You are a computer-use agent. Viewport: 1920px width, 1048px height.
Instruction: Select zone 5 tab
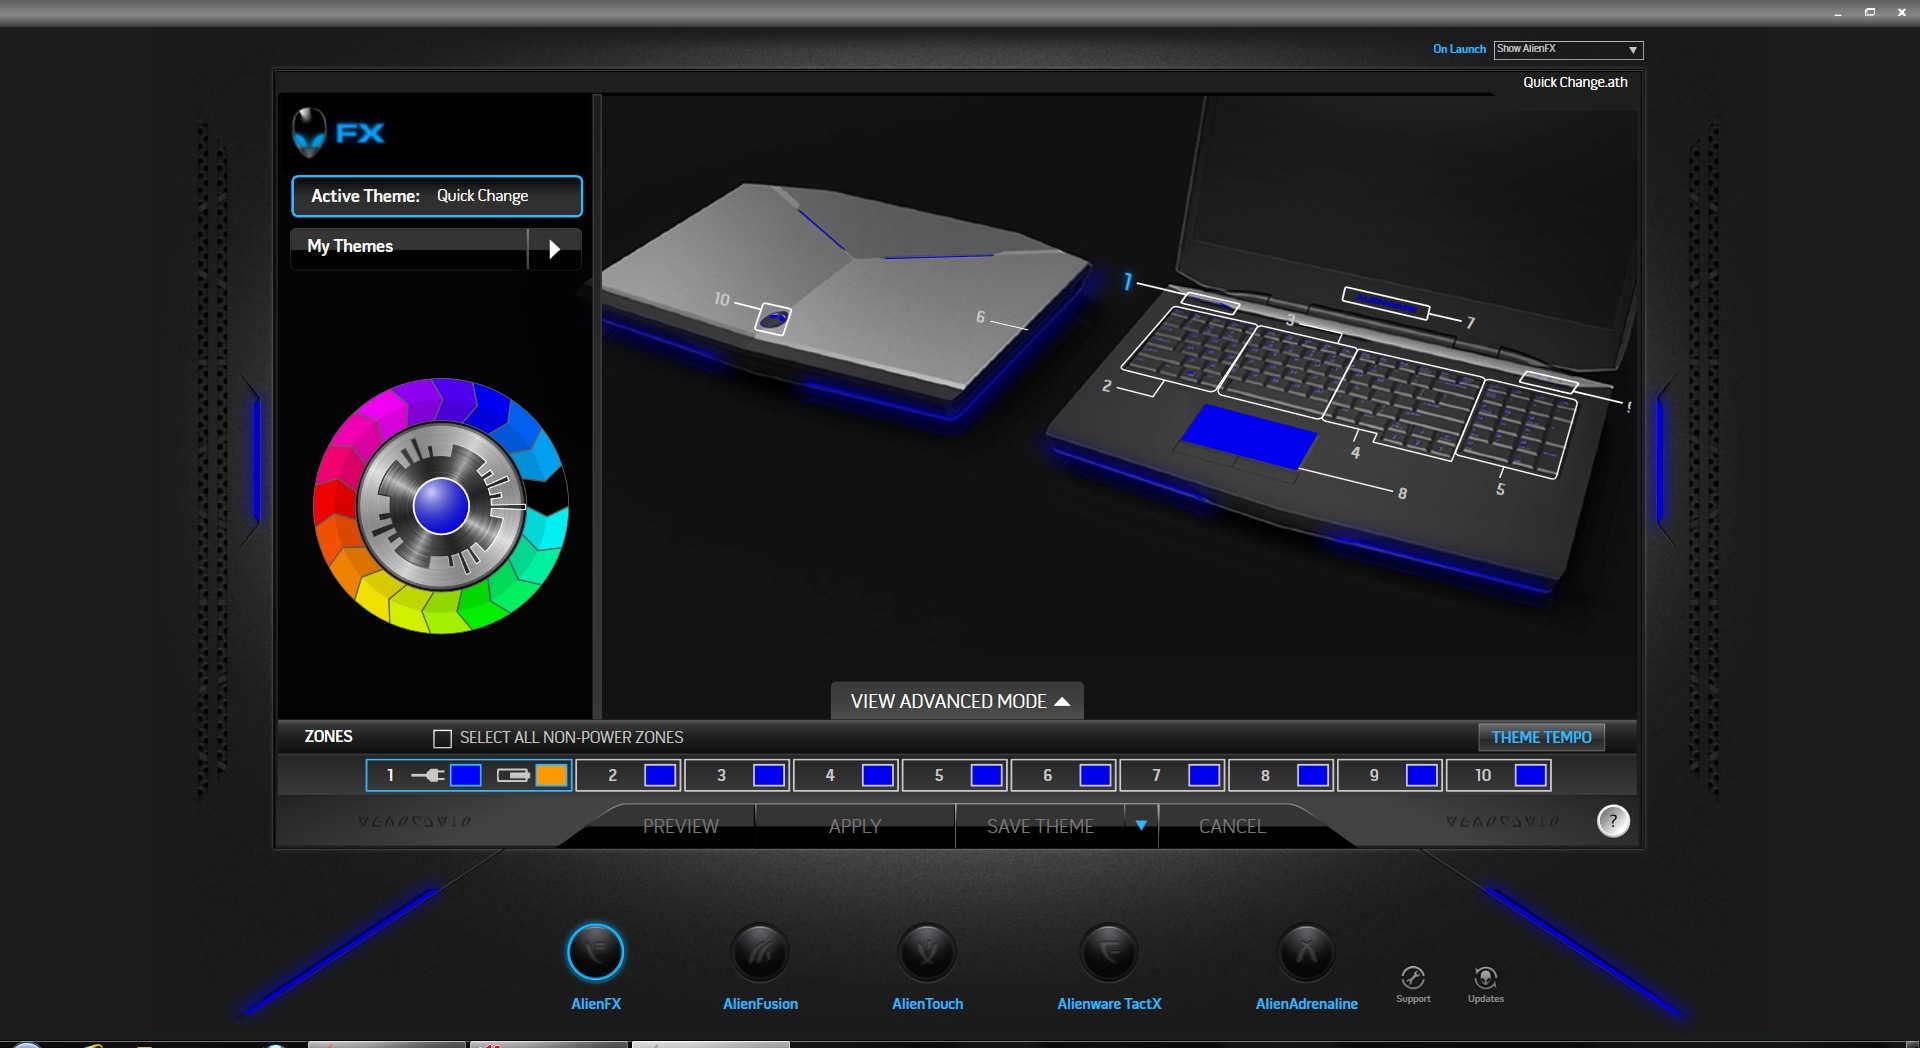956,775
